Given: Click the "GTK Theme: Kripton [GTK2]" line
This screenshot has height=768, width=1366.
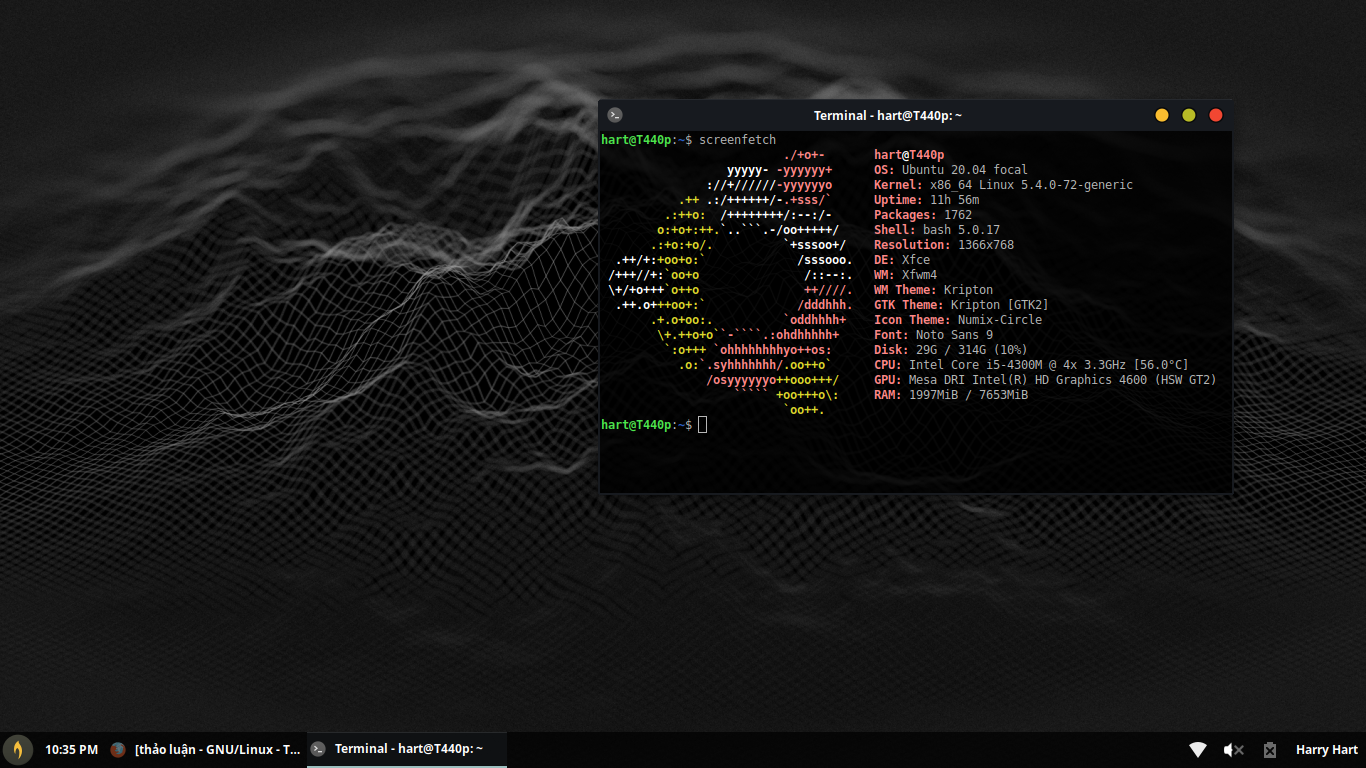Looking at the screenshot, I should [x=961, y=305].
